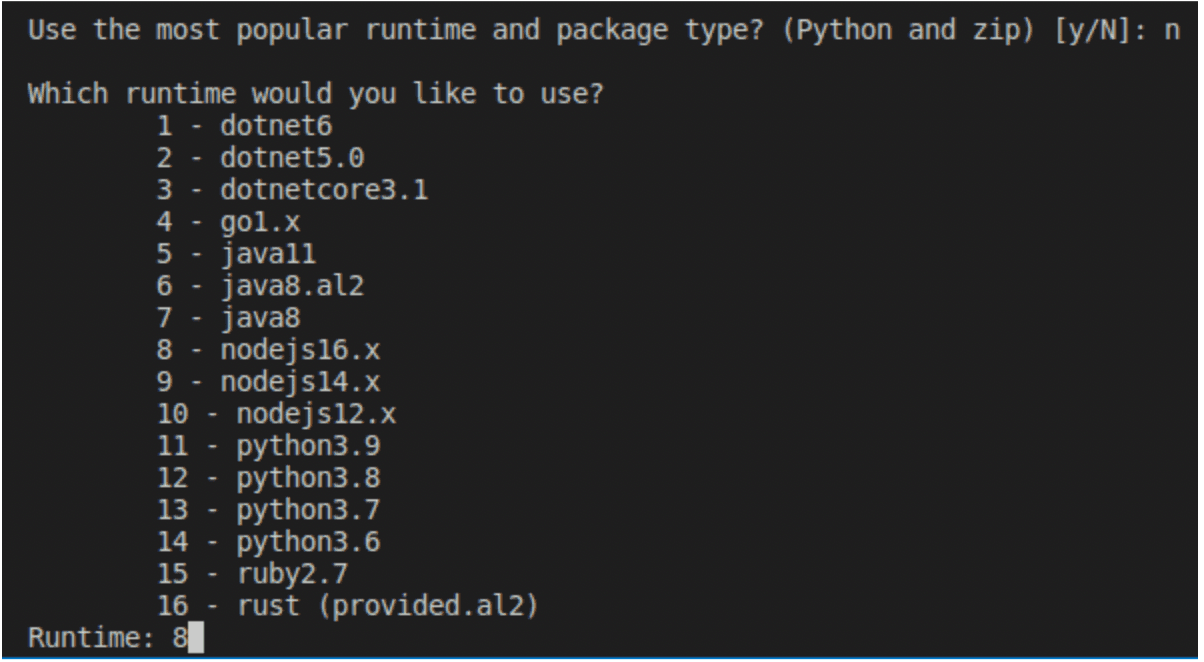Select the "12 - python3.8" option
This screenshot has width=1204, height=662.
coord(268,478)
